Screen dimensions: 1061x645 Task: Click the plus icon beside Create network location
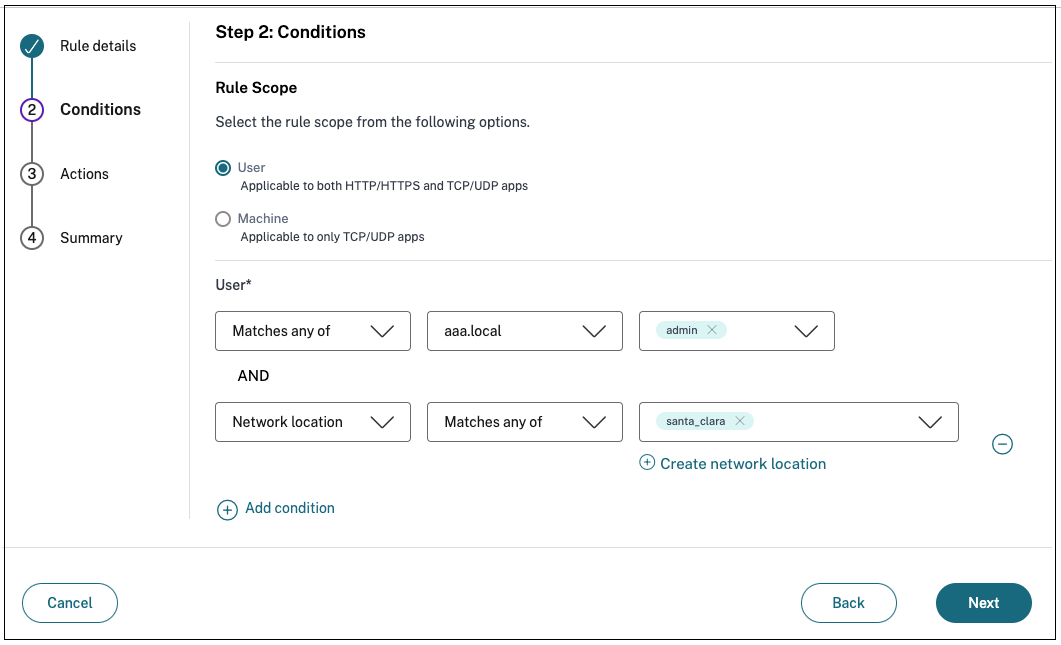647,463
